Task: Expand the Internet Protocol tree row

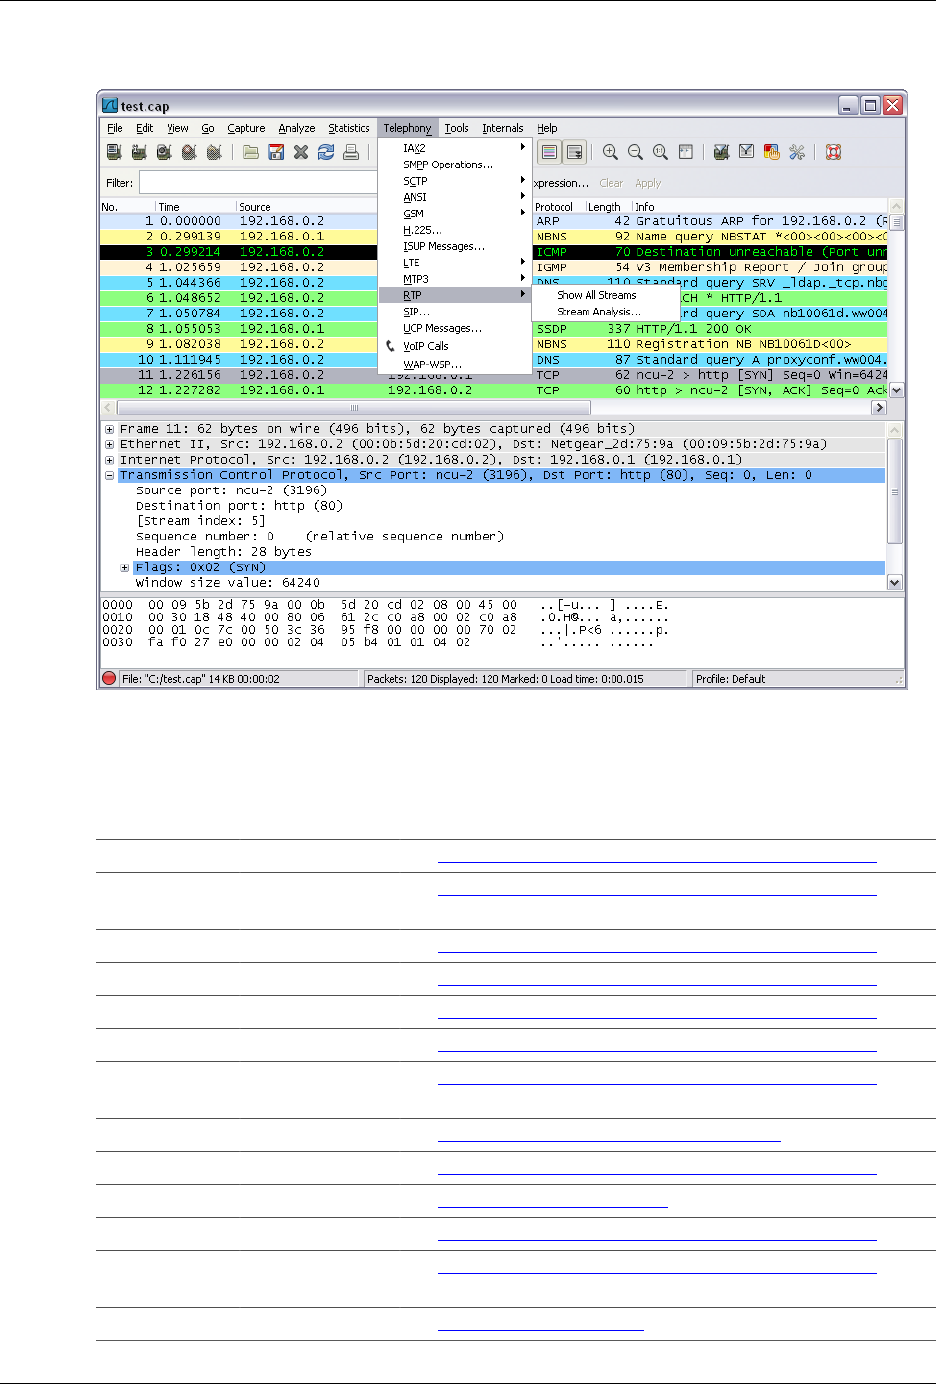Action: (109, 460)
